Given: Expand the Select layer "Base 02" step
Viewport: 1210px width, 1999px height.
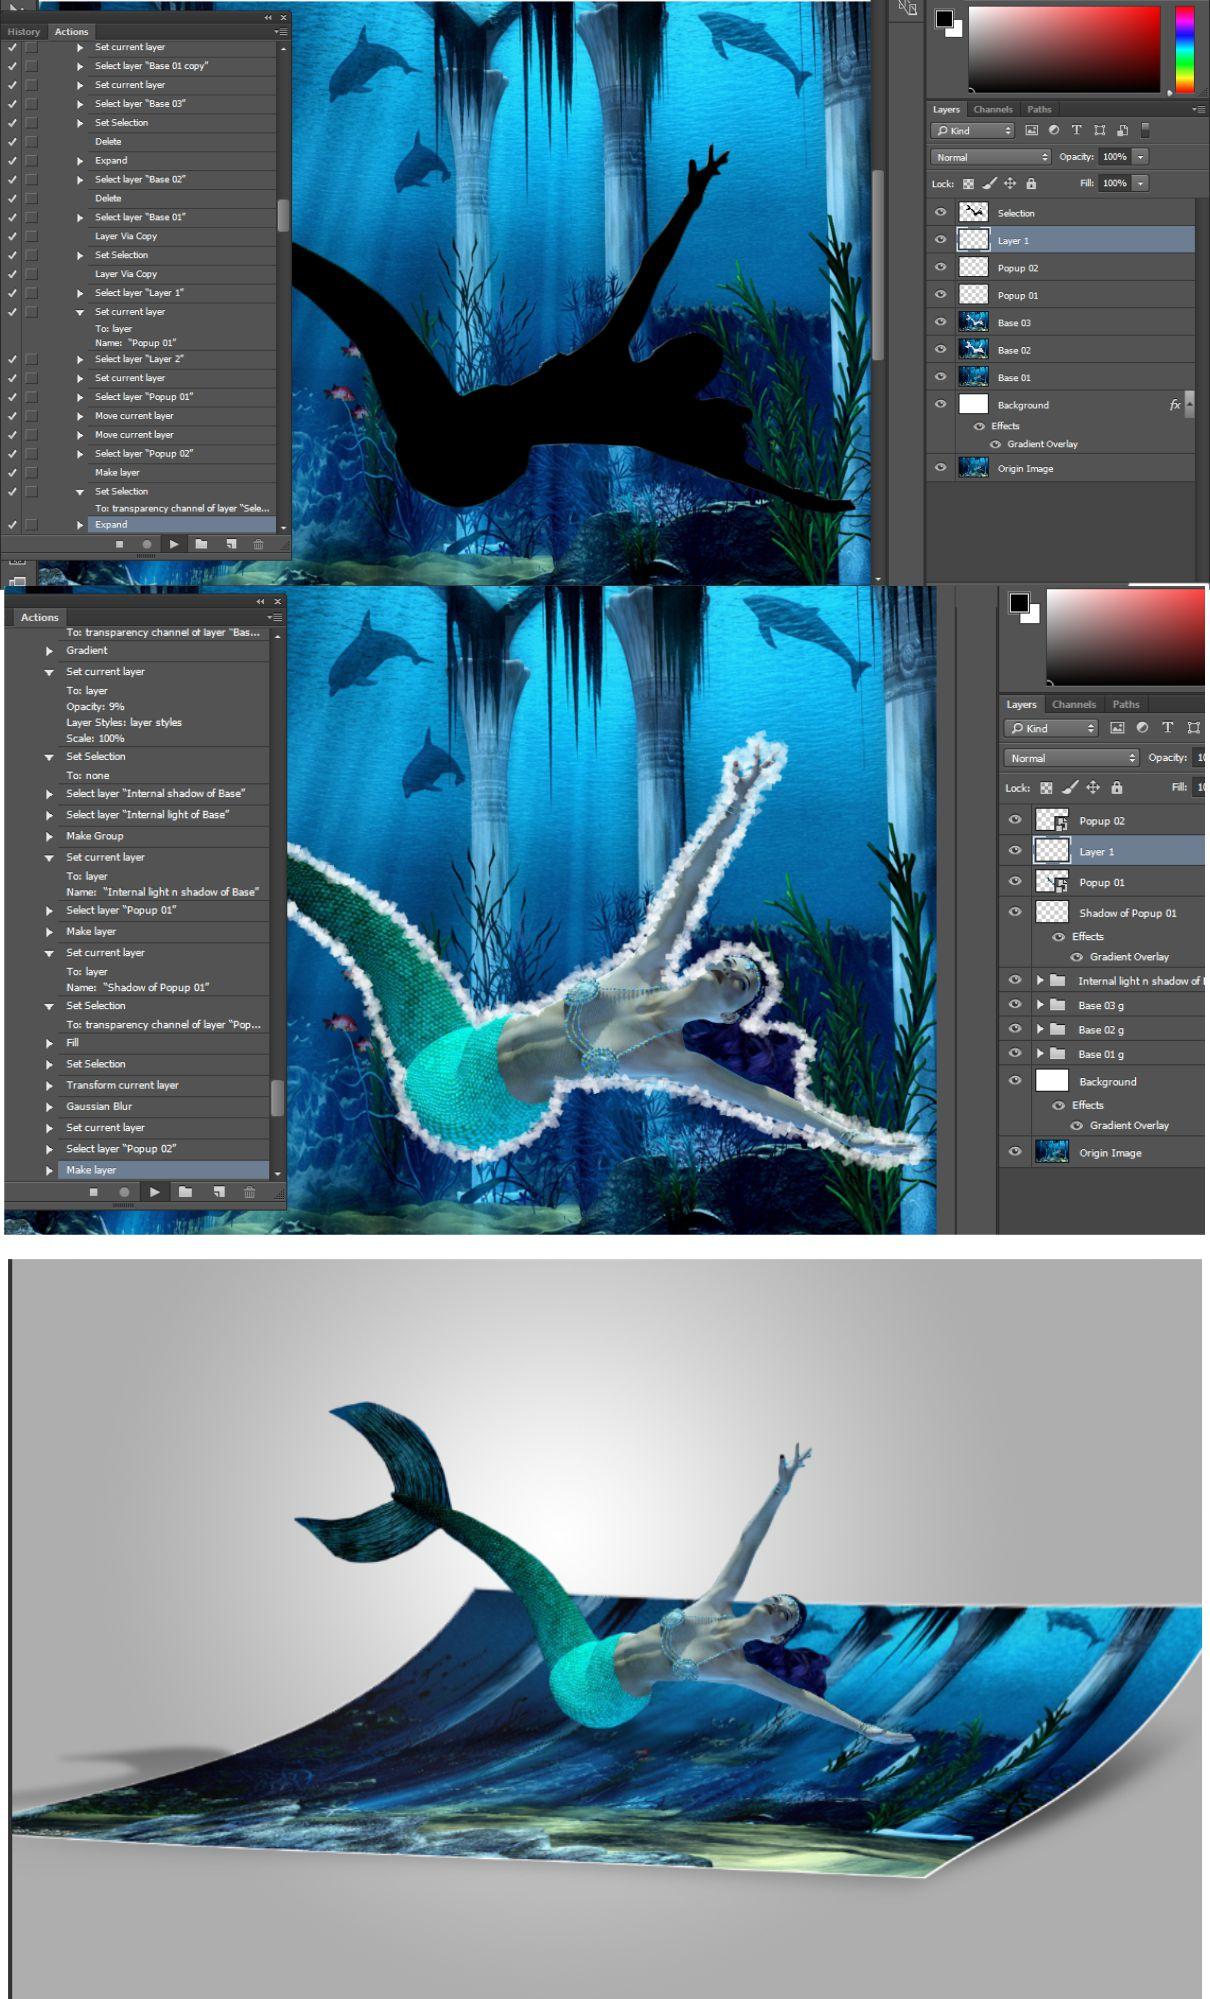Looking at the screenshot, I should (x=80, y=180).
